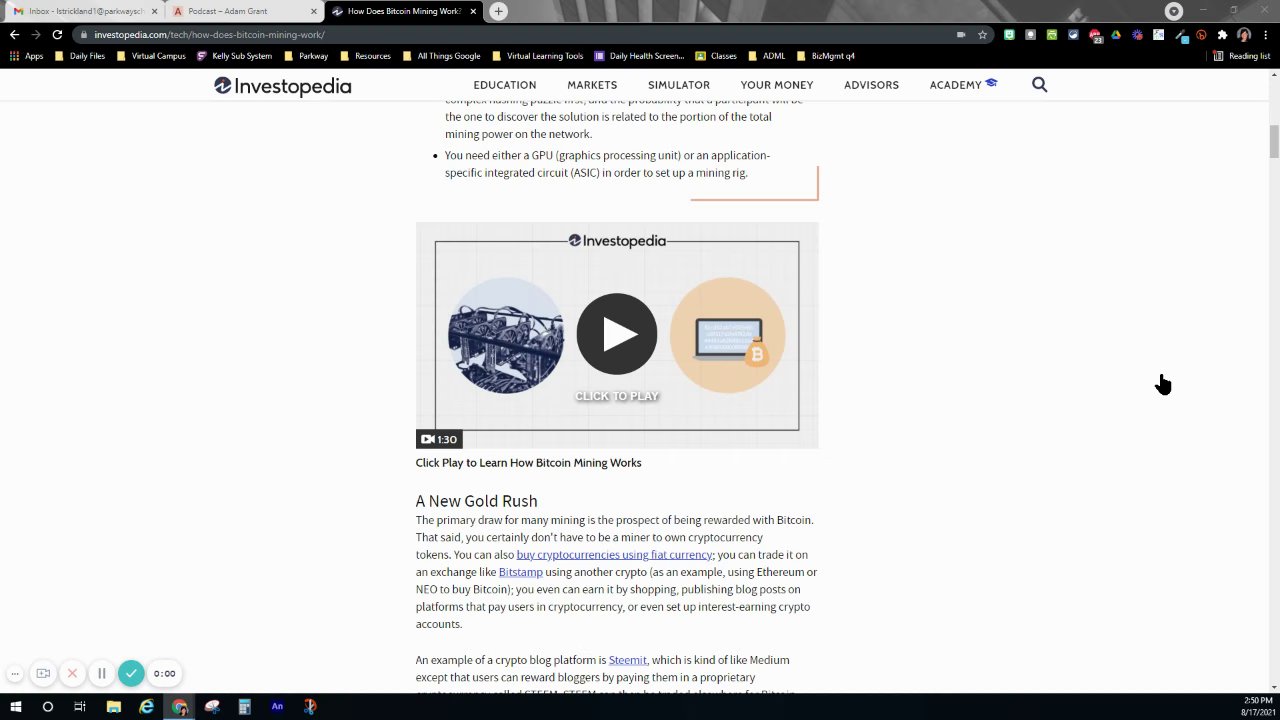Open the Resources bookmark folder
Viewport: 1280px width, 720px height.
(x=365, y=56)
